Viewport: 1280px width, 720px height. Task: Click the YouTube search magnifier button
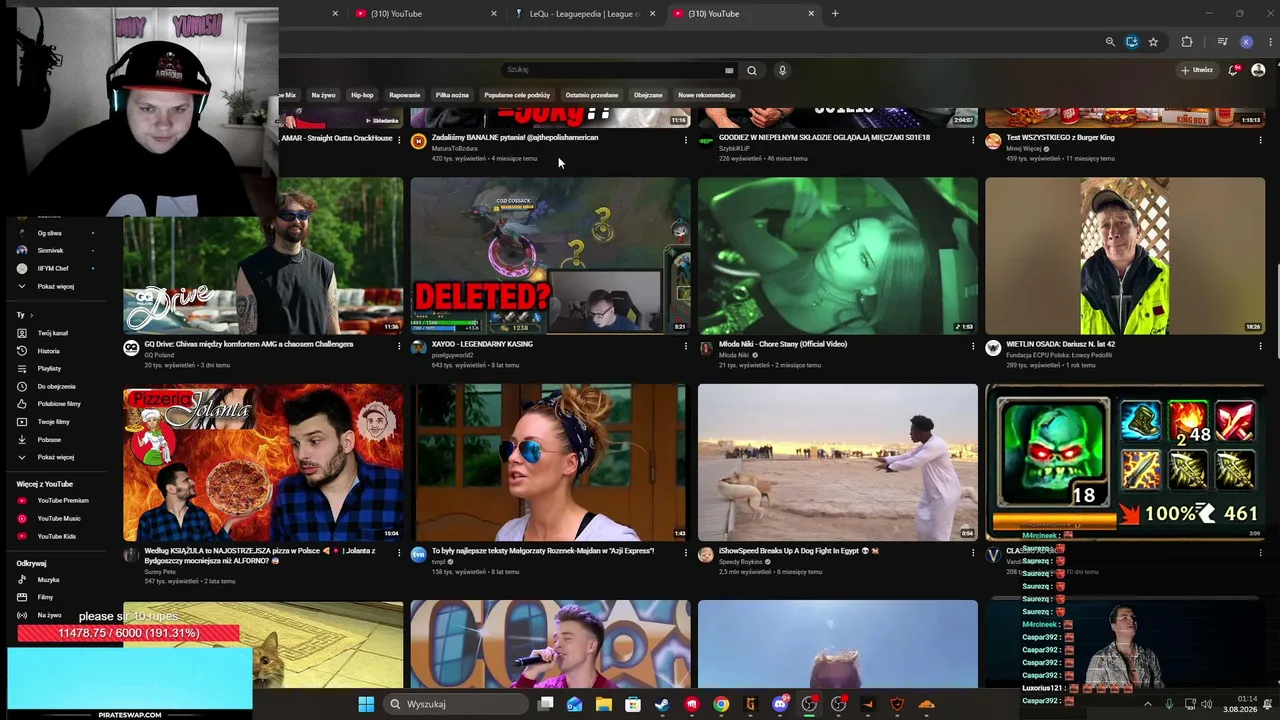(752, 70)
